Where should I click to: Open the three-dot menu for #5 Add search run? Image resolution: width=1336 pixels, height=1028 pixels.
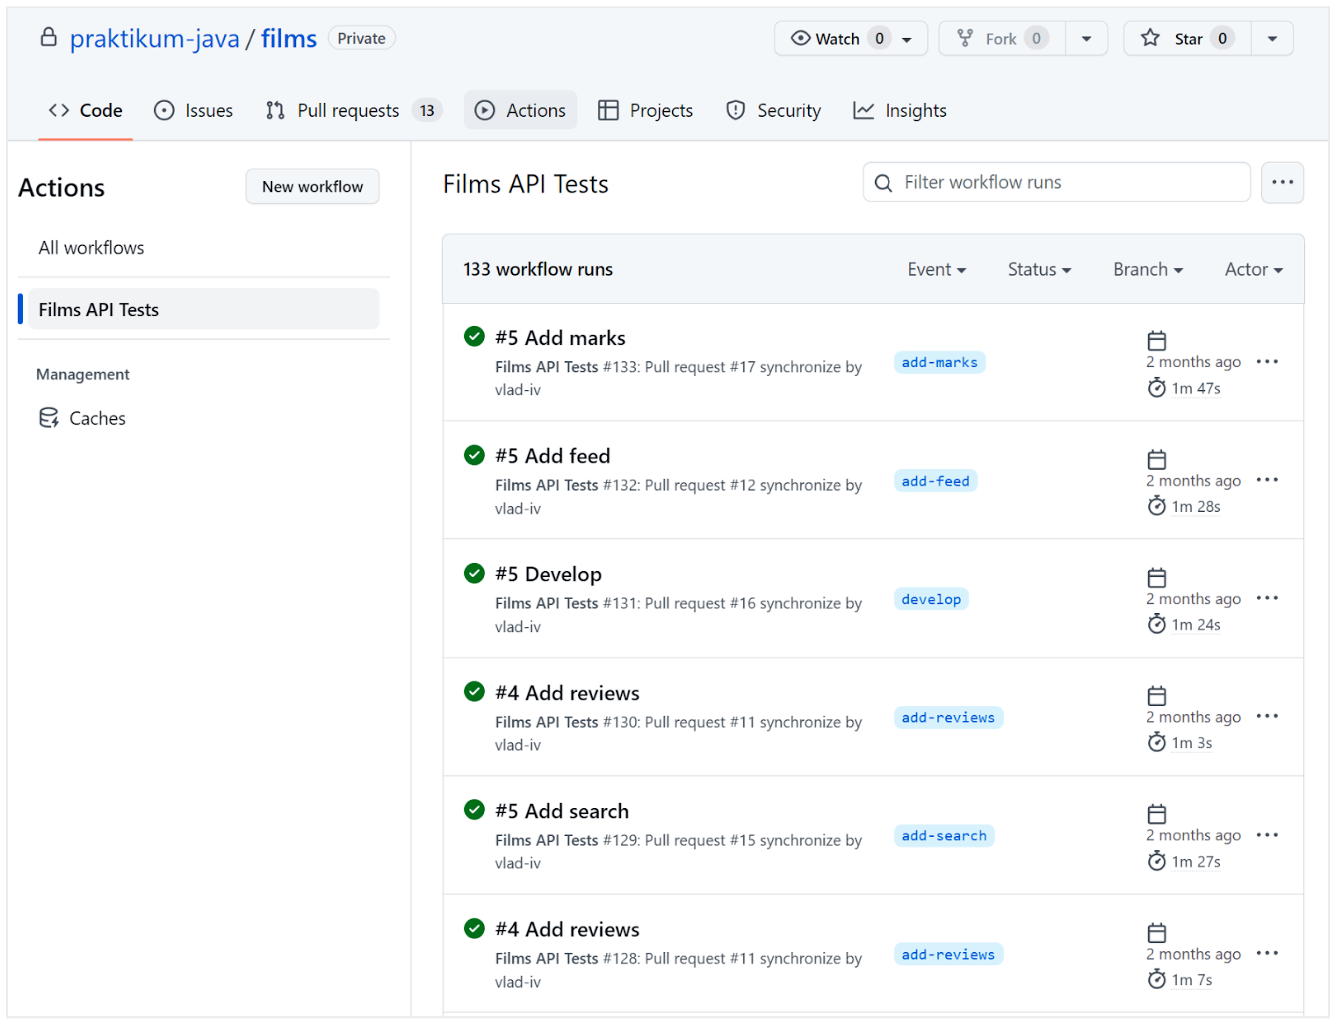pos(1267,835)
